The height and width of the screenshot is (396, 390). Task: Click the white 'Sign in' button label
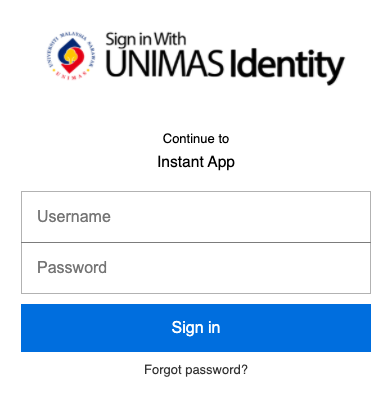[196, 328]
